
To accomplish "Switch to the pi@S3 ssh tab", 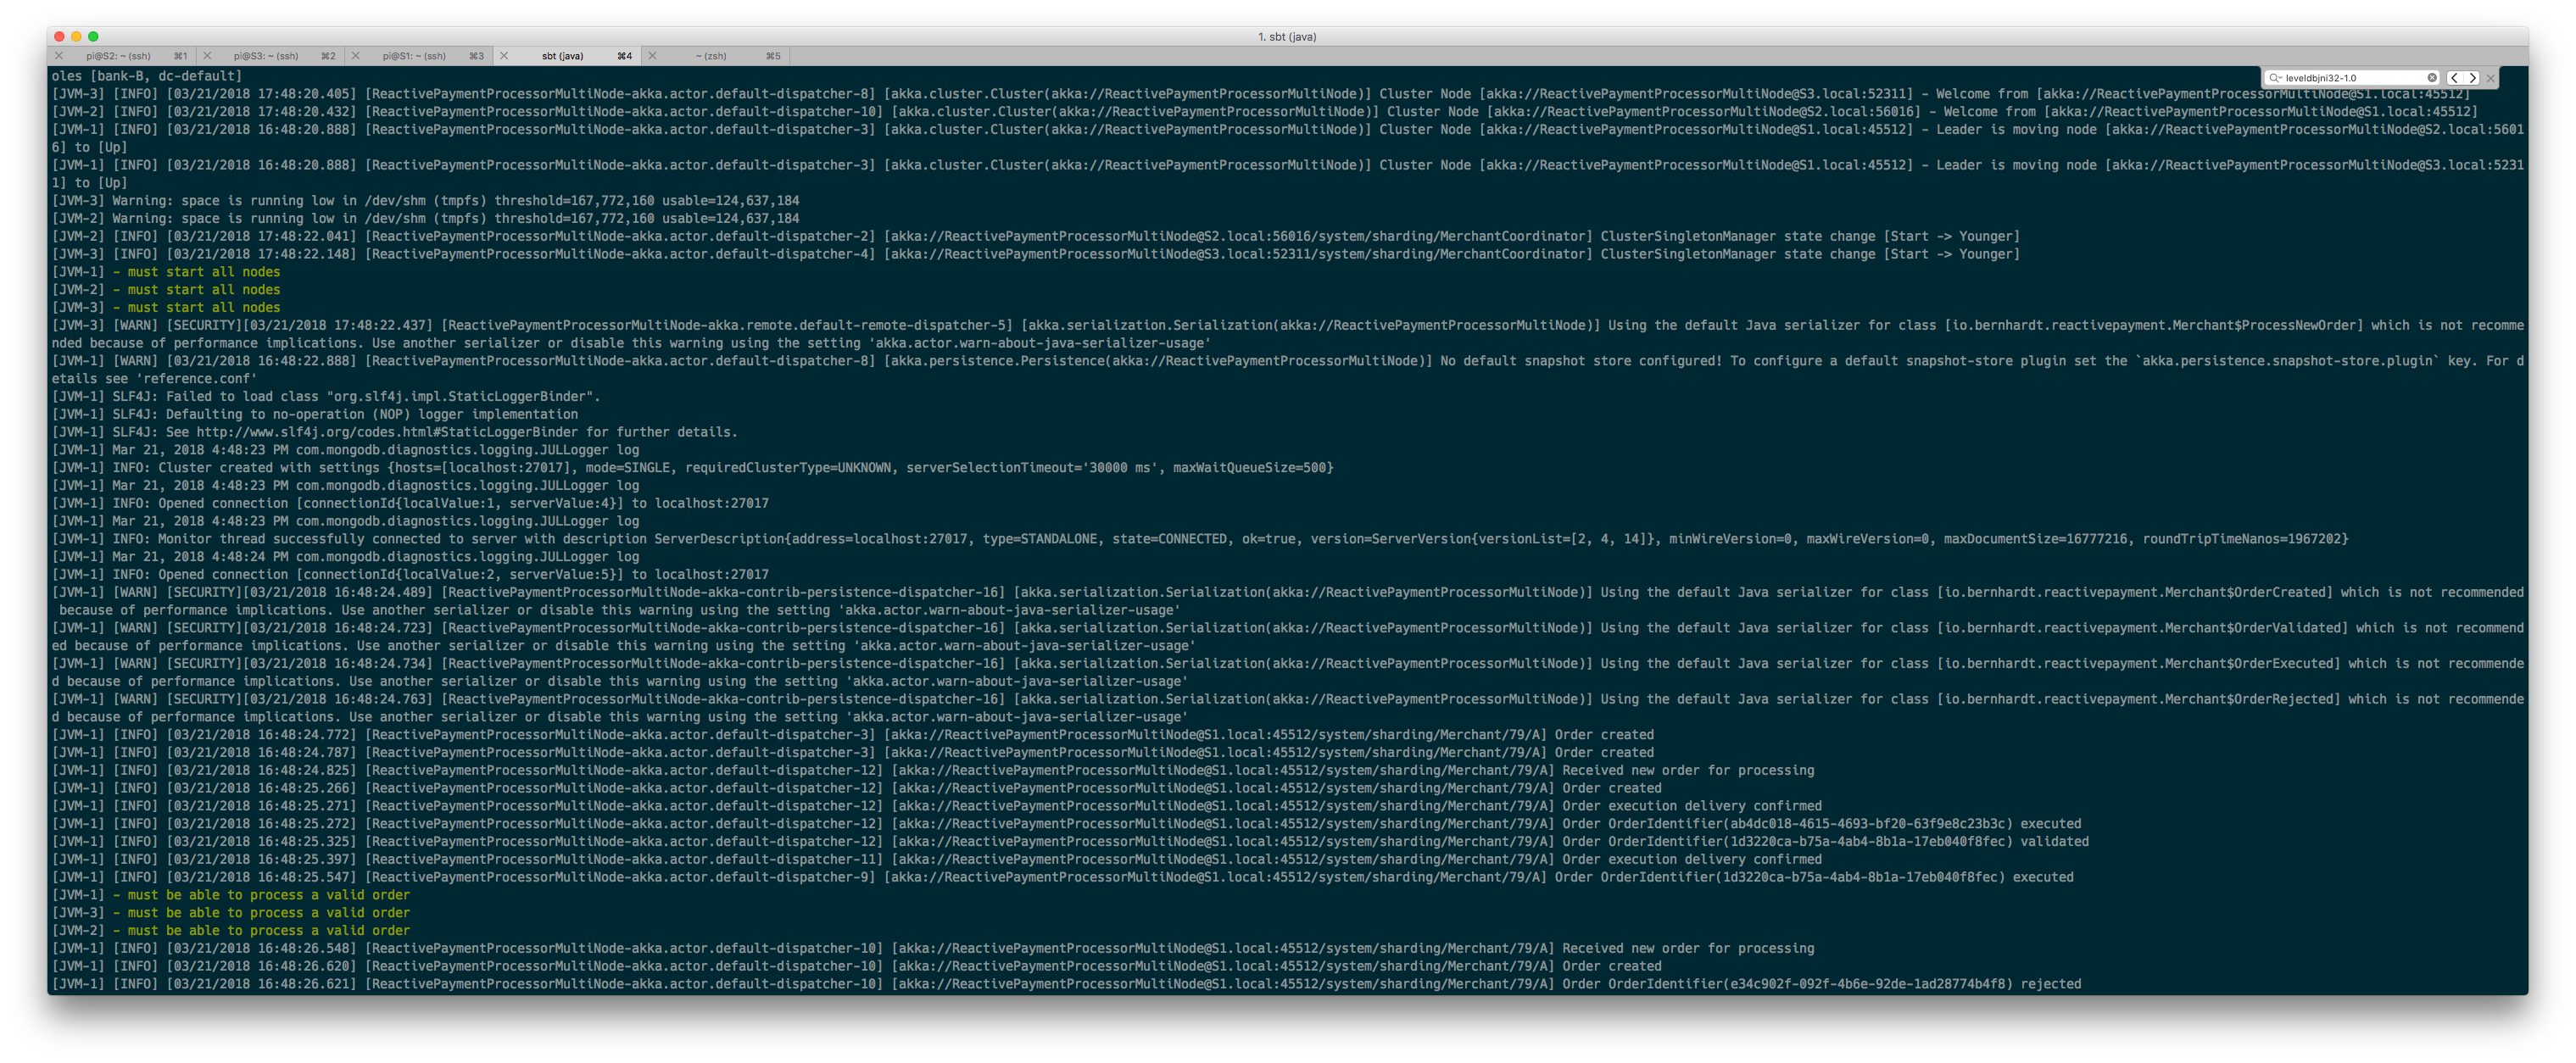I will [266, 56].
